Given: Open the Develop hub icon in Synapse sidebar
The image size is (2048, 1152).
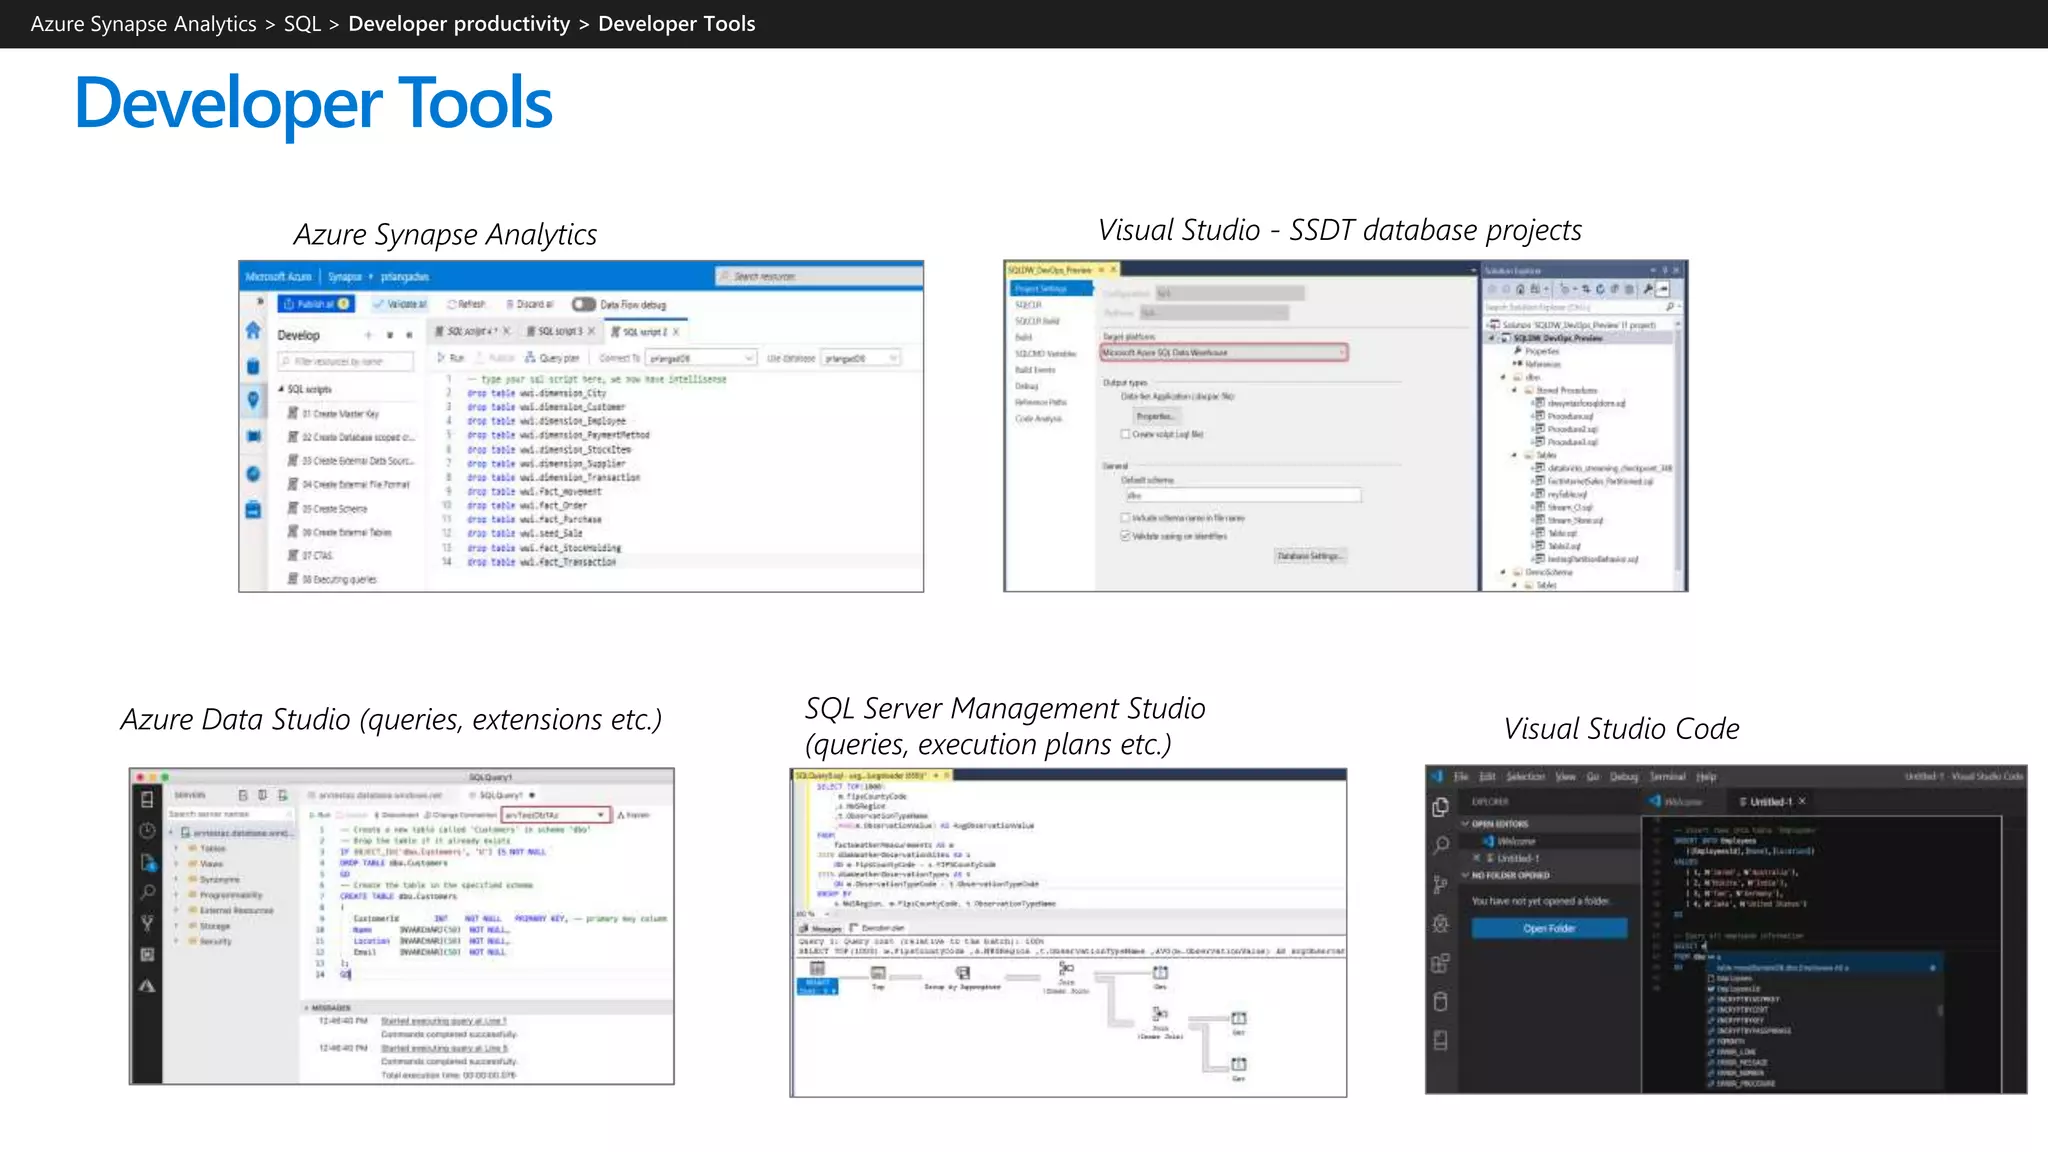Looking at the screenshot, I should tap(253, 400).
